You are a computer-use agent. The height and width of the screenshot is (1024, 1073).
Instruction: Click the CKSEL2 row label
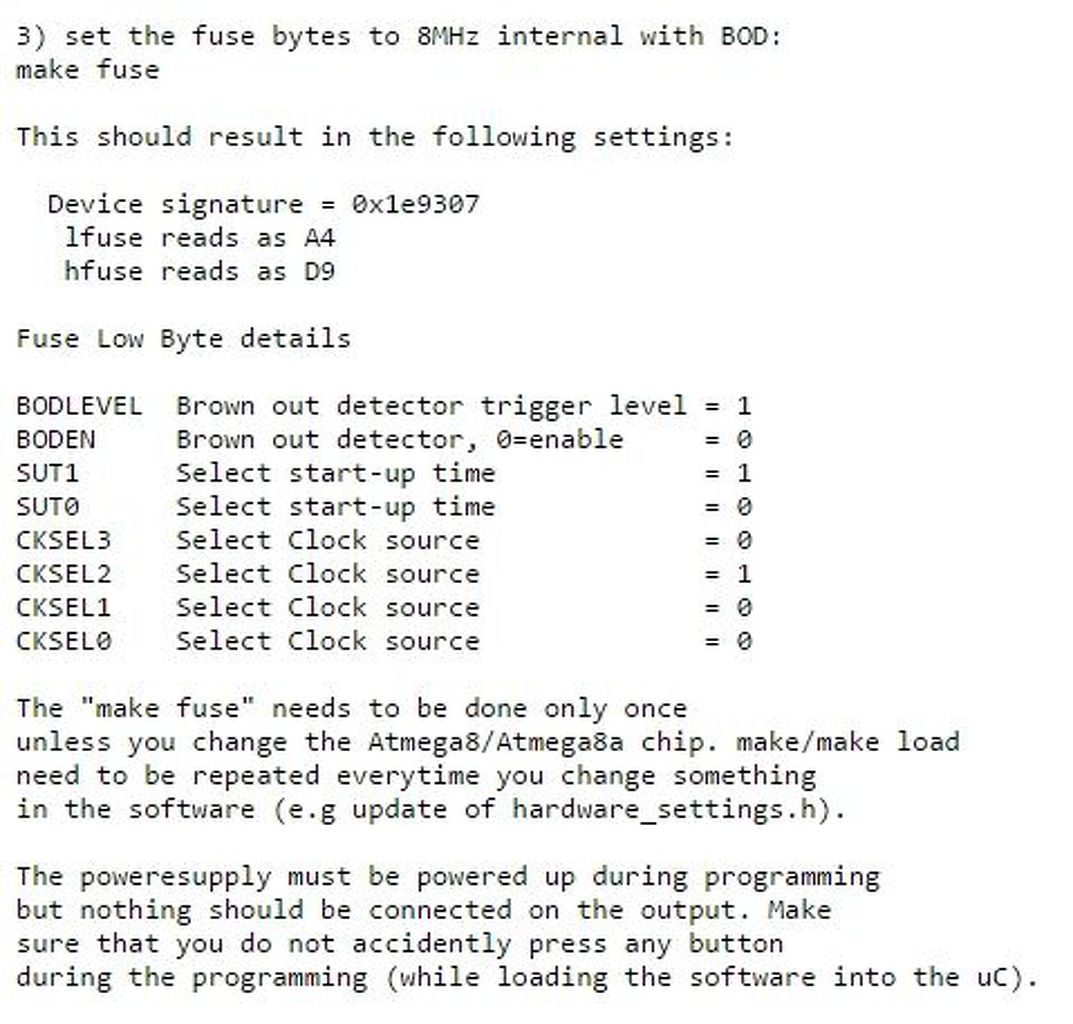tap(63, 574)
